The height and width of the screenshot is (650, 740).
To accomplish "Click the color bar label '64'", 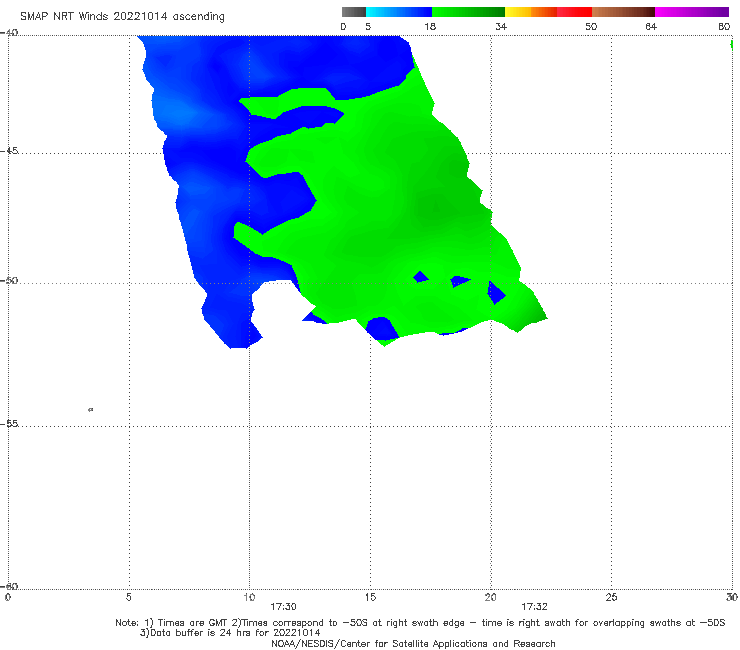I will [651, 26].
